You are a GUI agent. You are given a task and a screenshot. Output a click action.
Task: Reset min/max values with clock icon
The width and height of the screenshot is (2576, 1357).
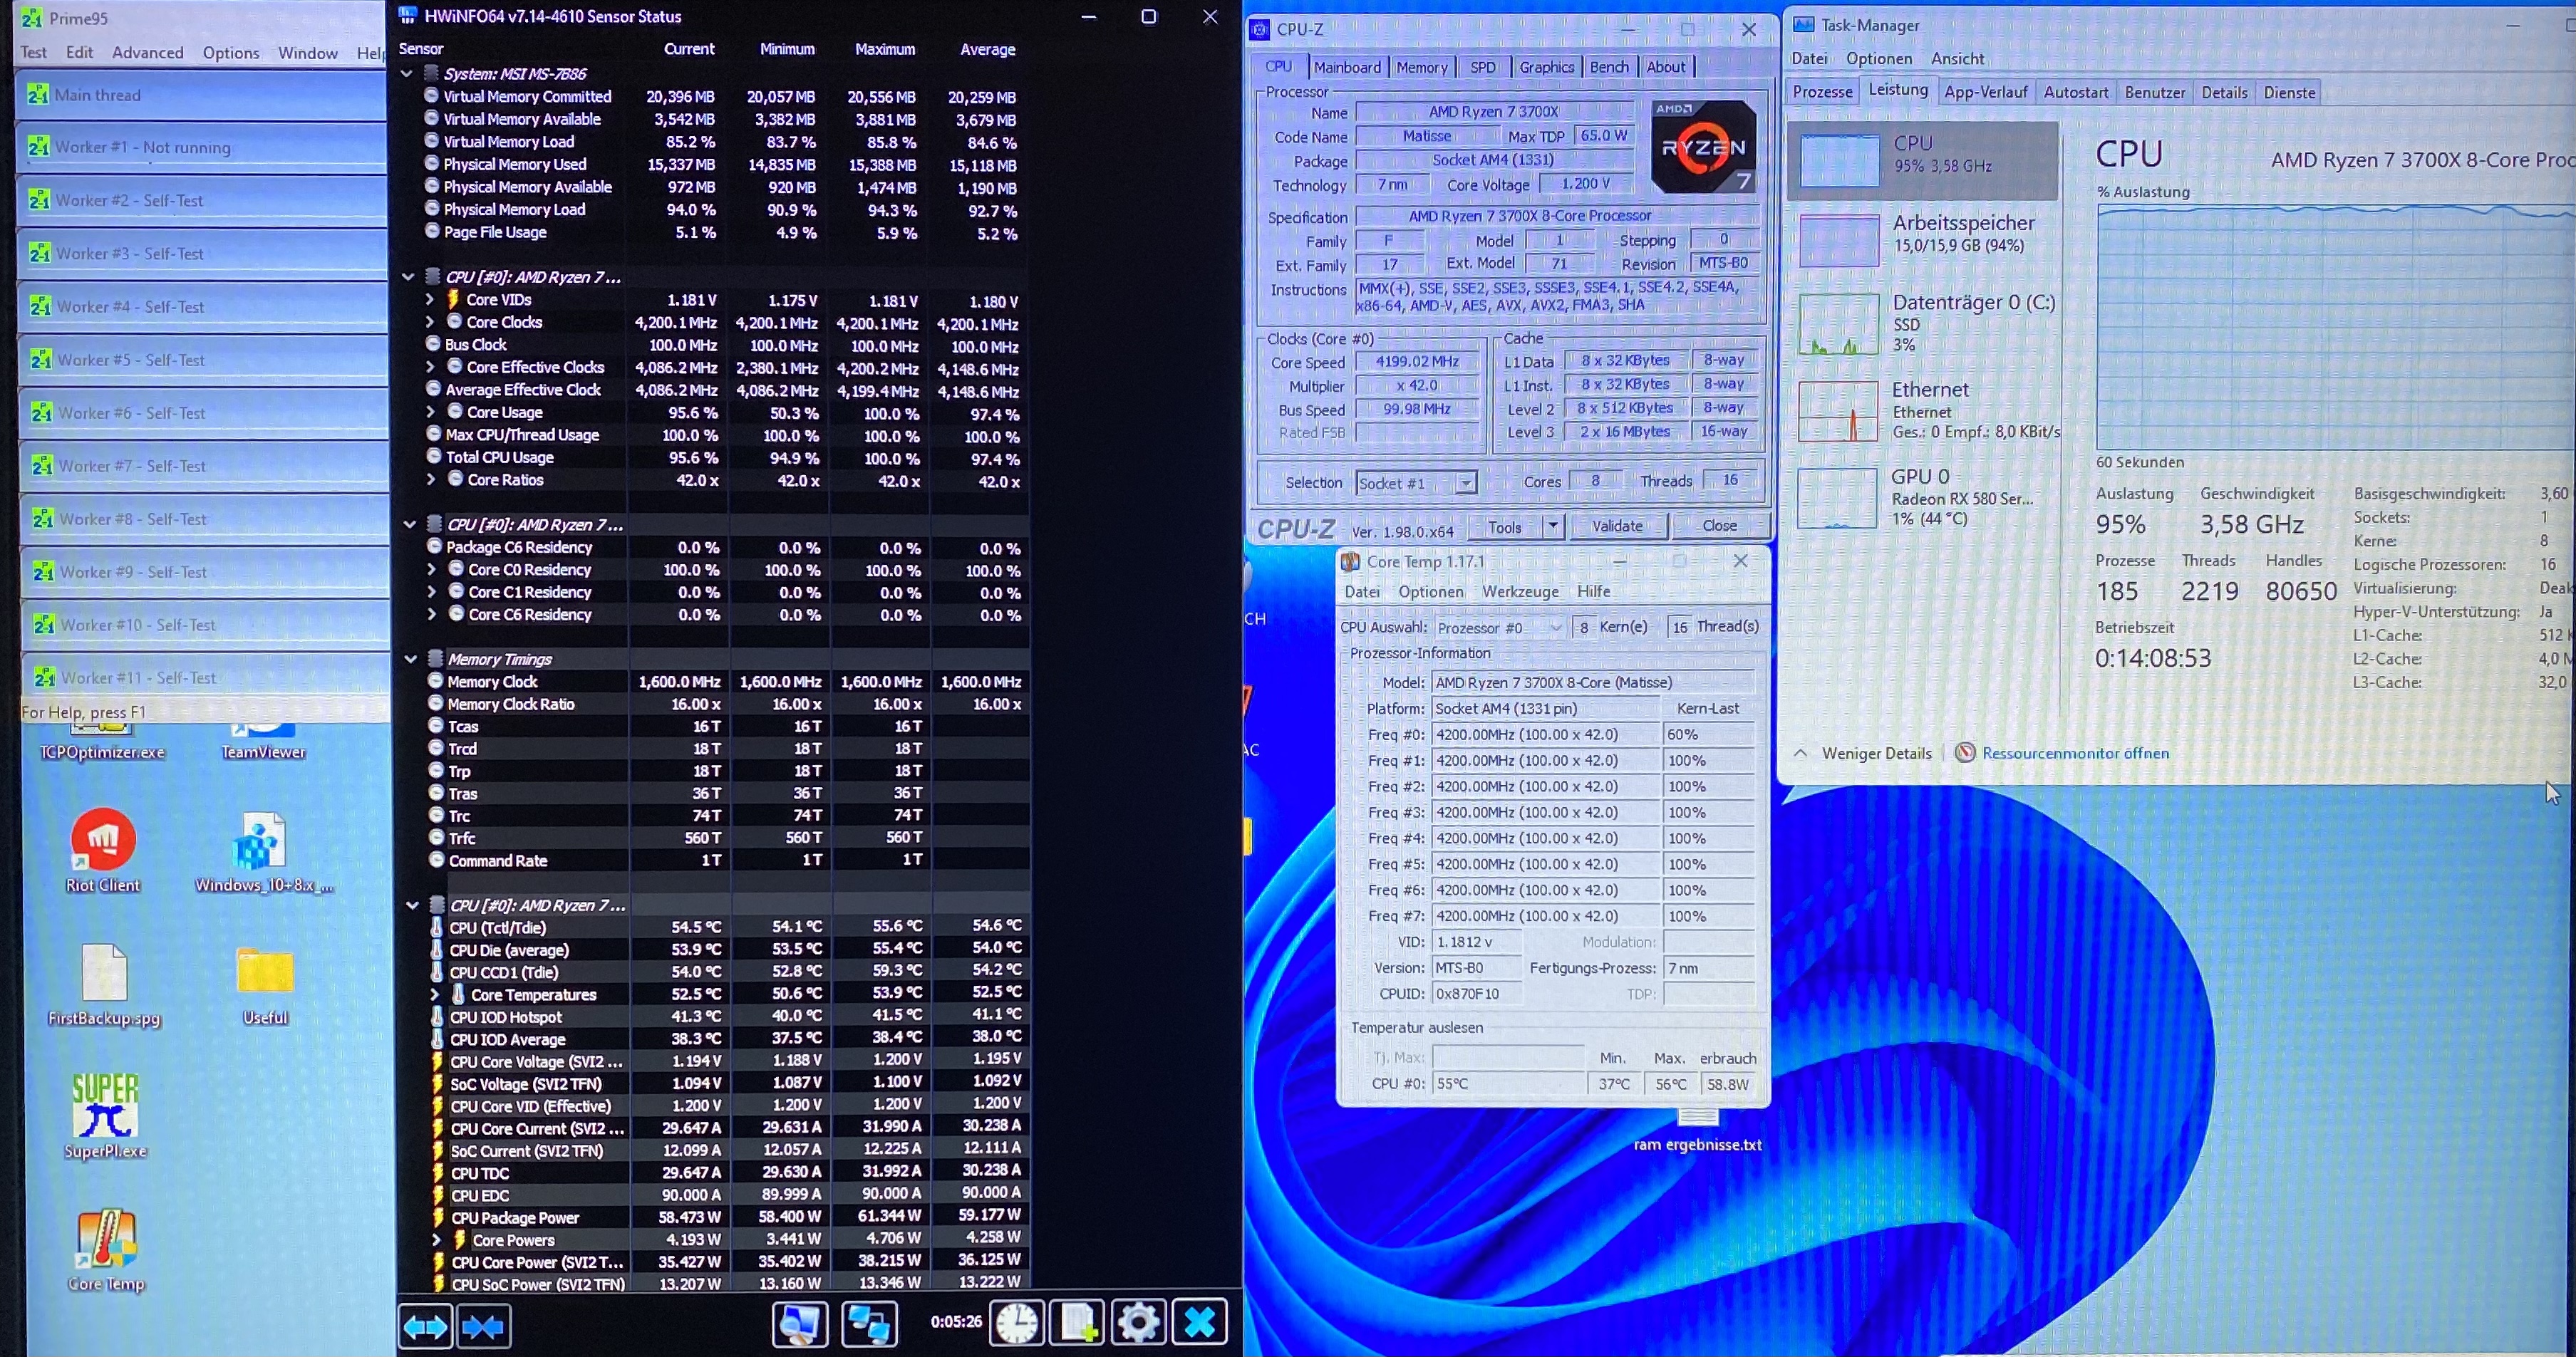pos(1017,1323)
